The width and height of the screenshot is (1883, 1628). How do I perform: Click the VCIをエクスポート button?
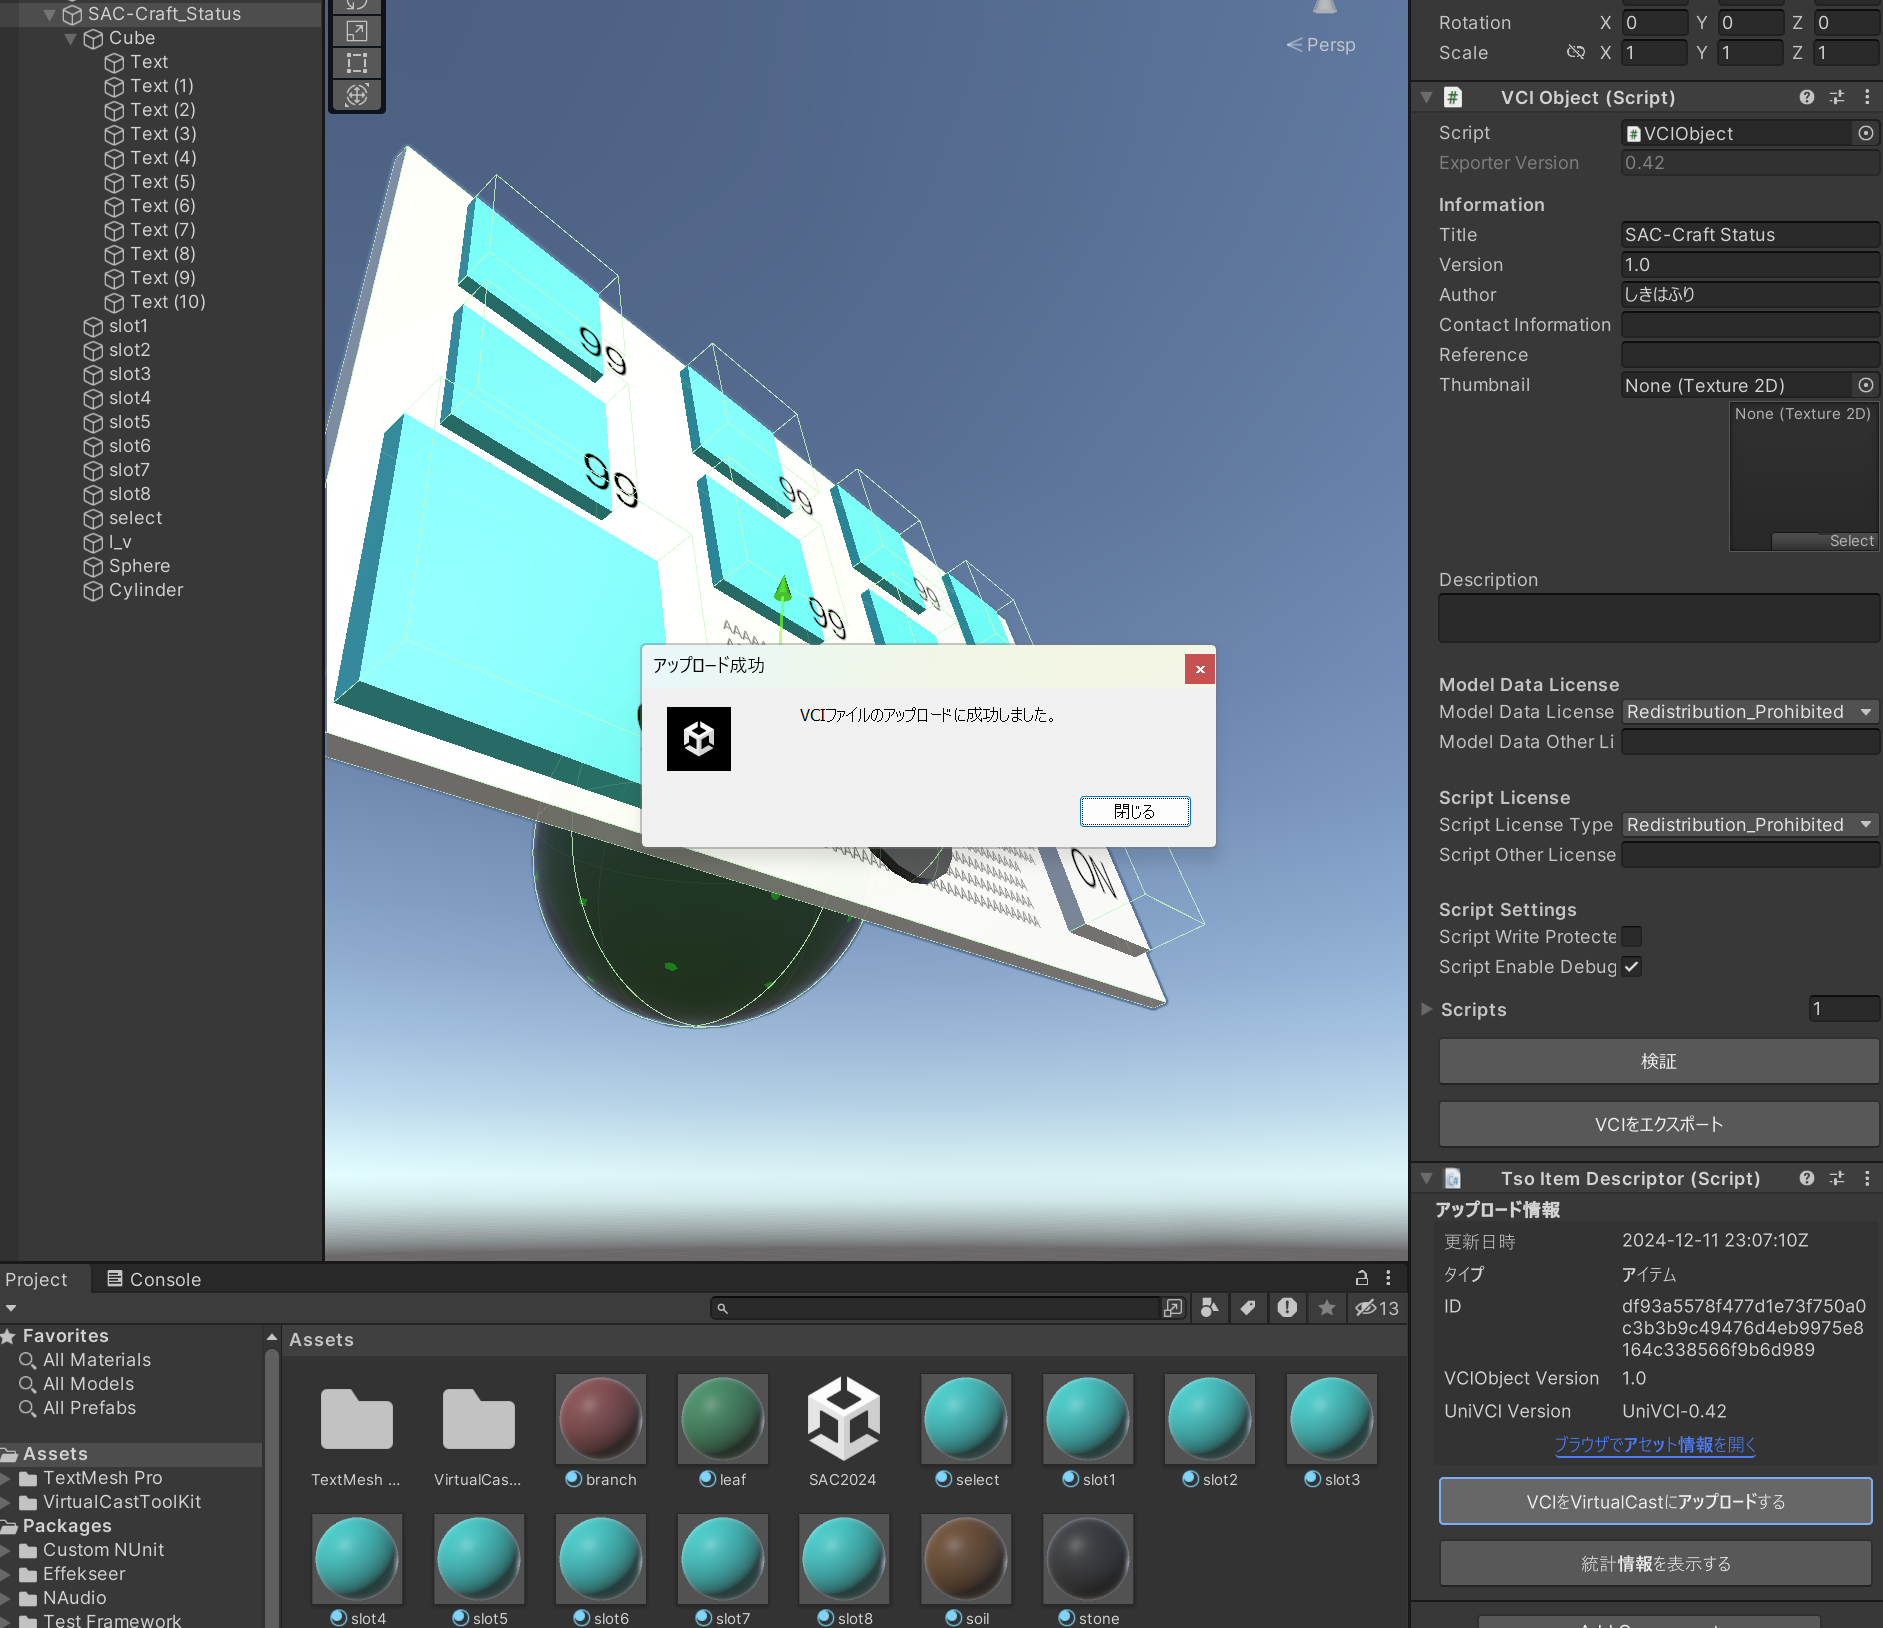[x=1659, y=1124]
